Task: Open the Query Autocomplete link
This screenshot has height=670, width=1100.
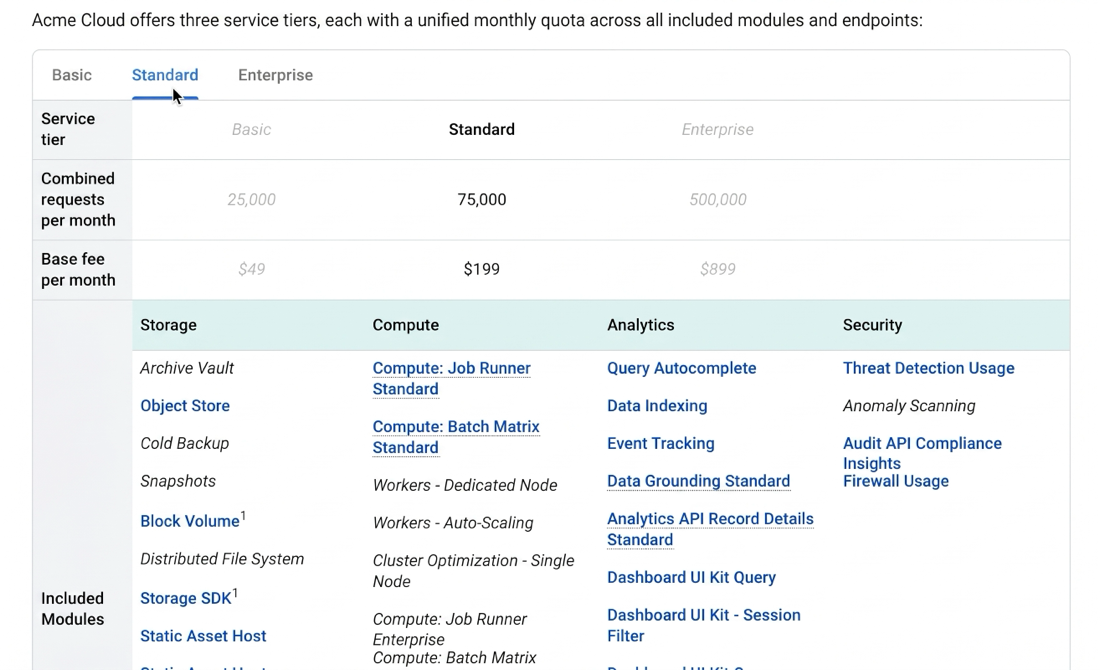Action: (x=681, y=368)
